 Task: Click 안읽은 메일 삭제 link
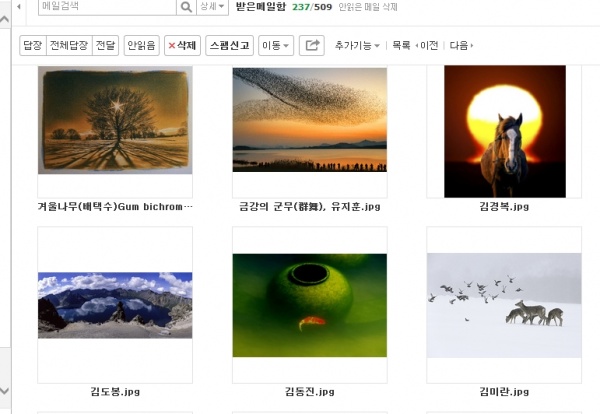click(368, 7)
